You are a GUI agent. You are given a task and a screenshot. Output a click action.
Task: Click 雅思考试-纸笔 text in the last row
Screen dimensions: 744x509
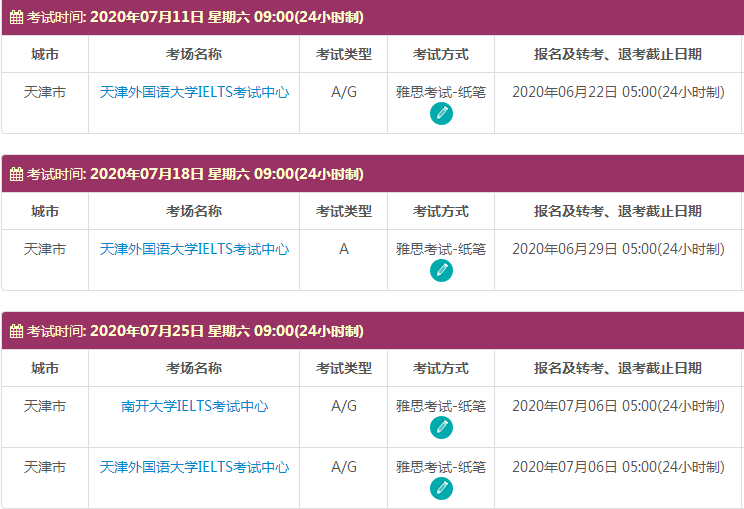441,467
